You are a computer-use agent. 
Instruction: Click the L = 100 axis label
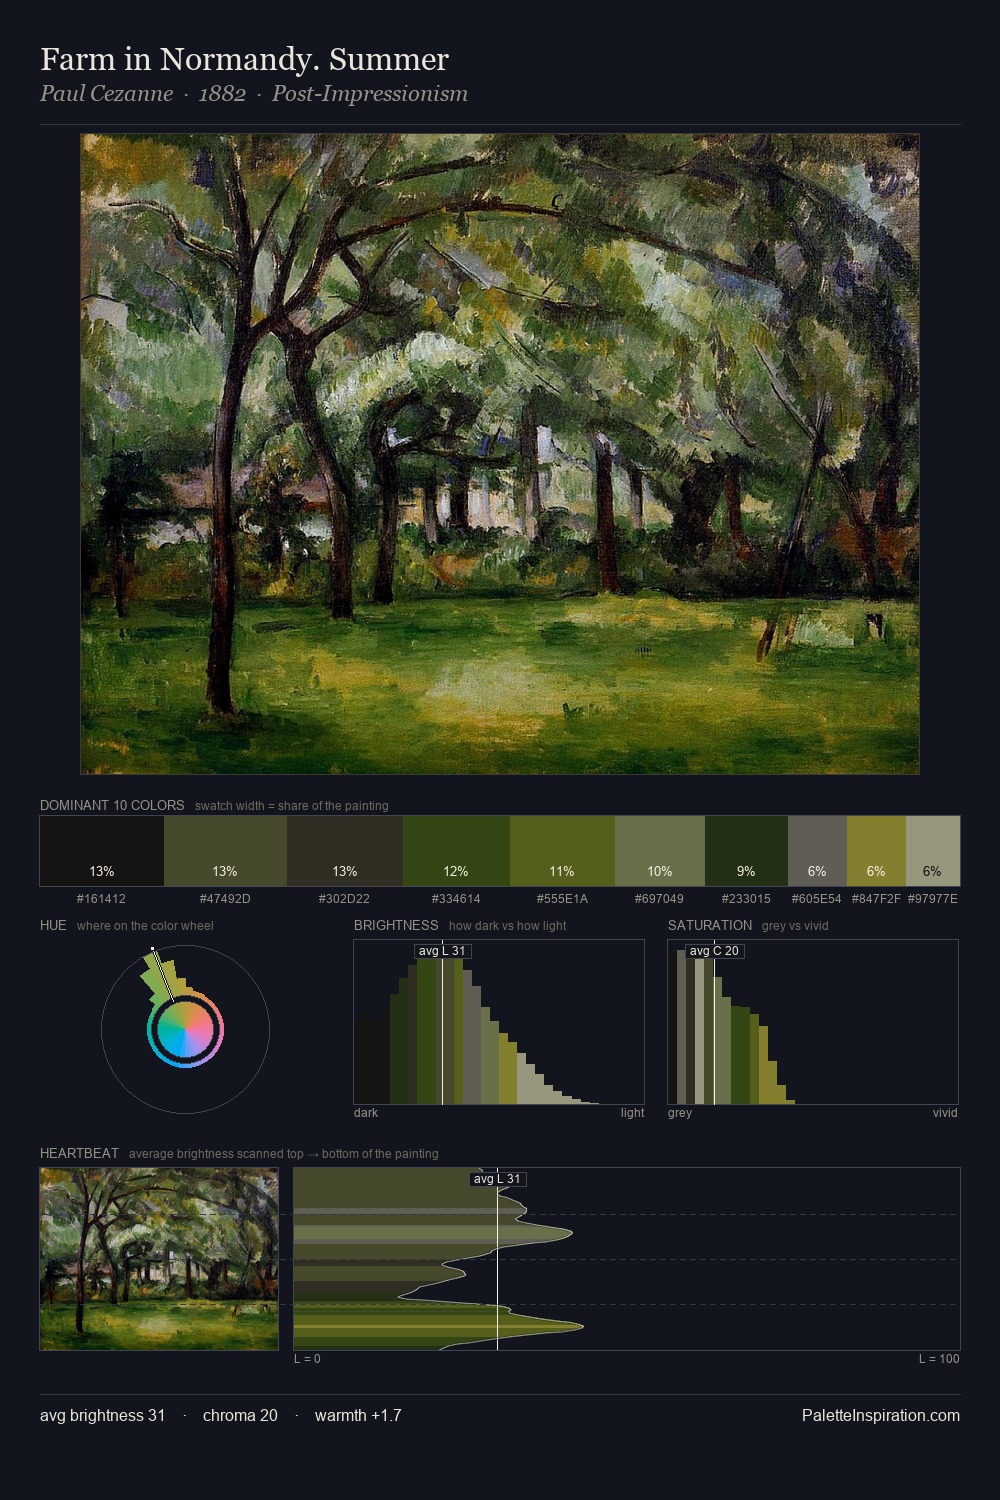pyautogui.click(x=939, y=1359)
